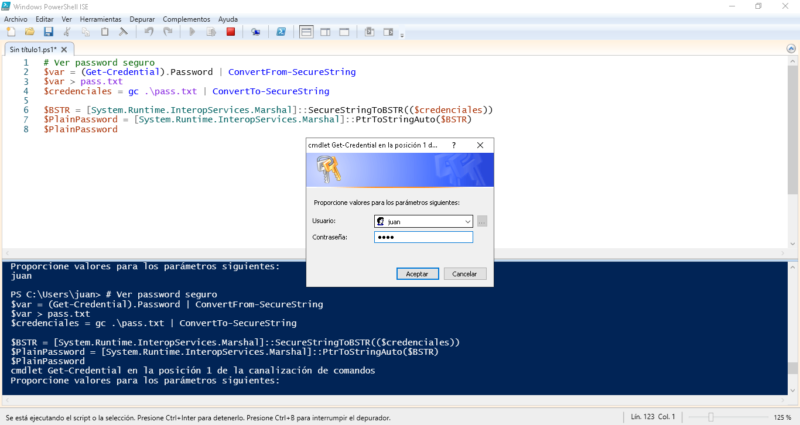Click the 'Proporcione valores' dialog message
The width and height of the screenshot is (800, 425).
pyautogui.click(x=386, y=203)
